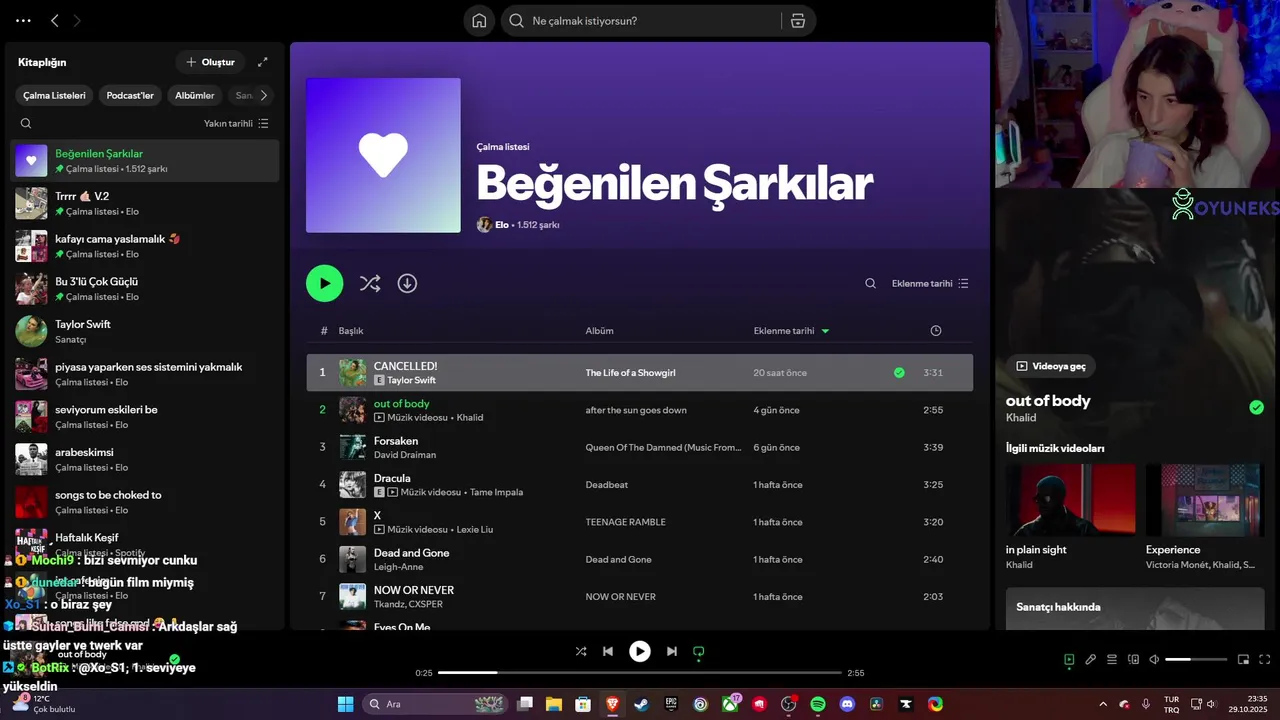
Task: Open the connect to device icon
Action: 1133,660
